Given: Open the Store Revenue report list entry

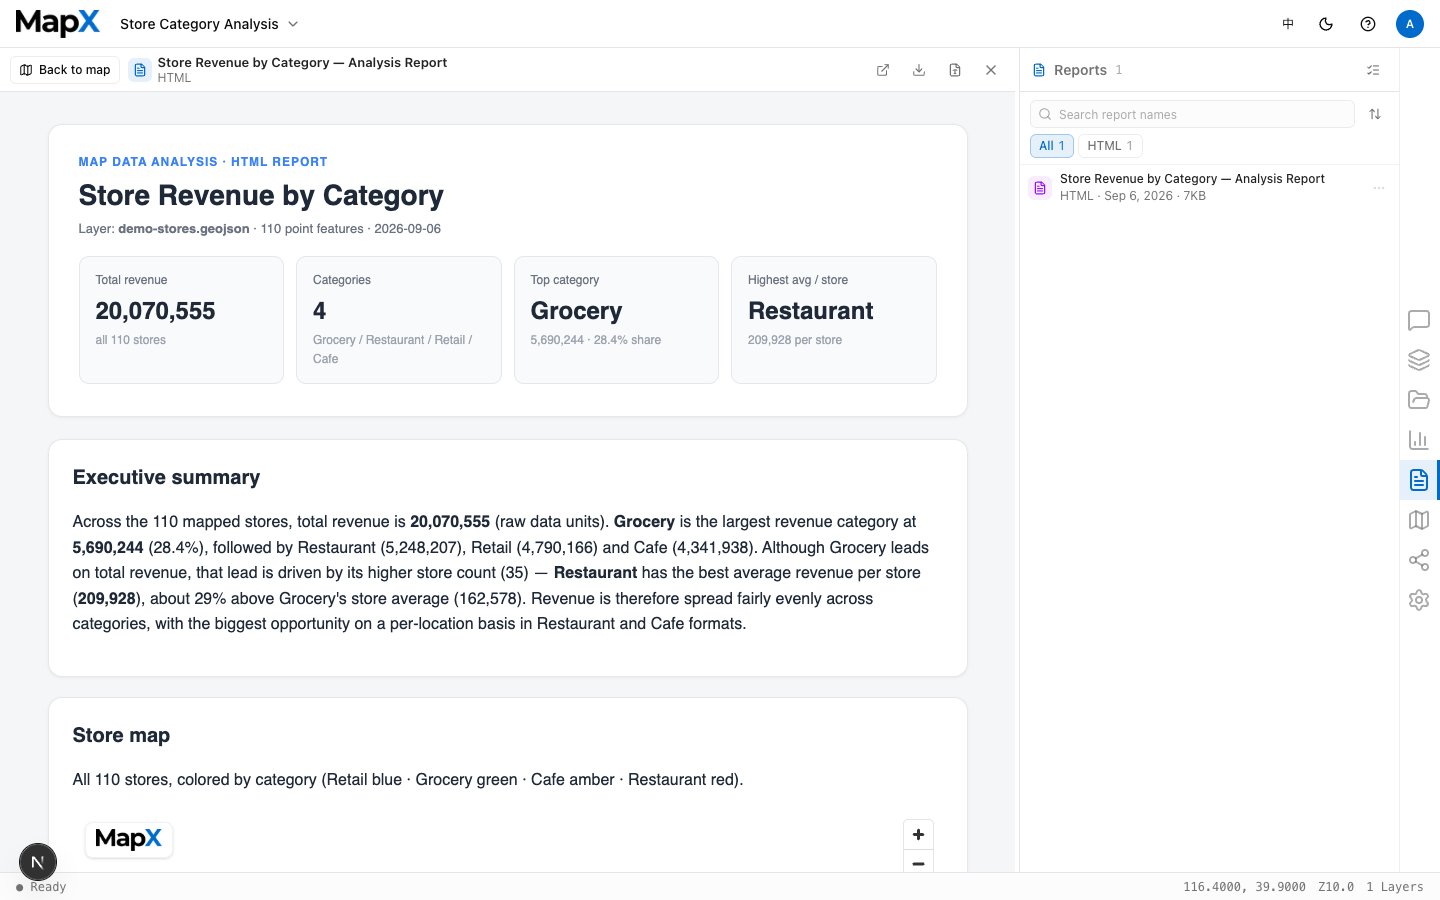Looking at the screenshot, I should coord(1209,187).
